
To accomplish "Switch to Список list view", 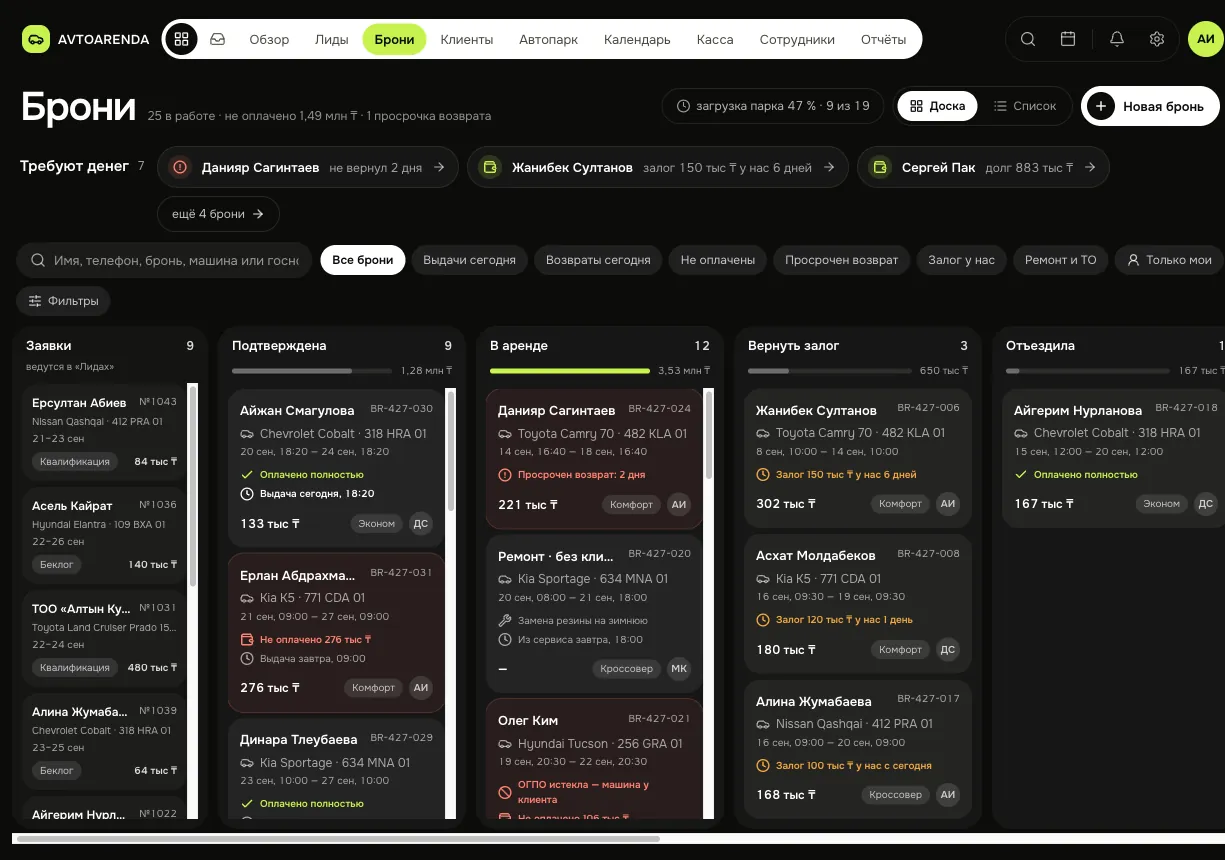I will coord(1025,106).
